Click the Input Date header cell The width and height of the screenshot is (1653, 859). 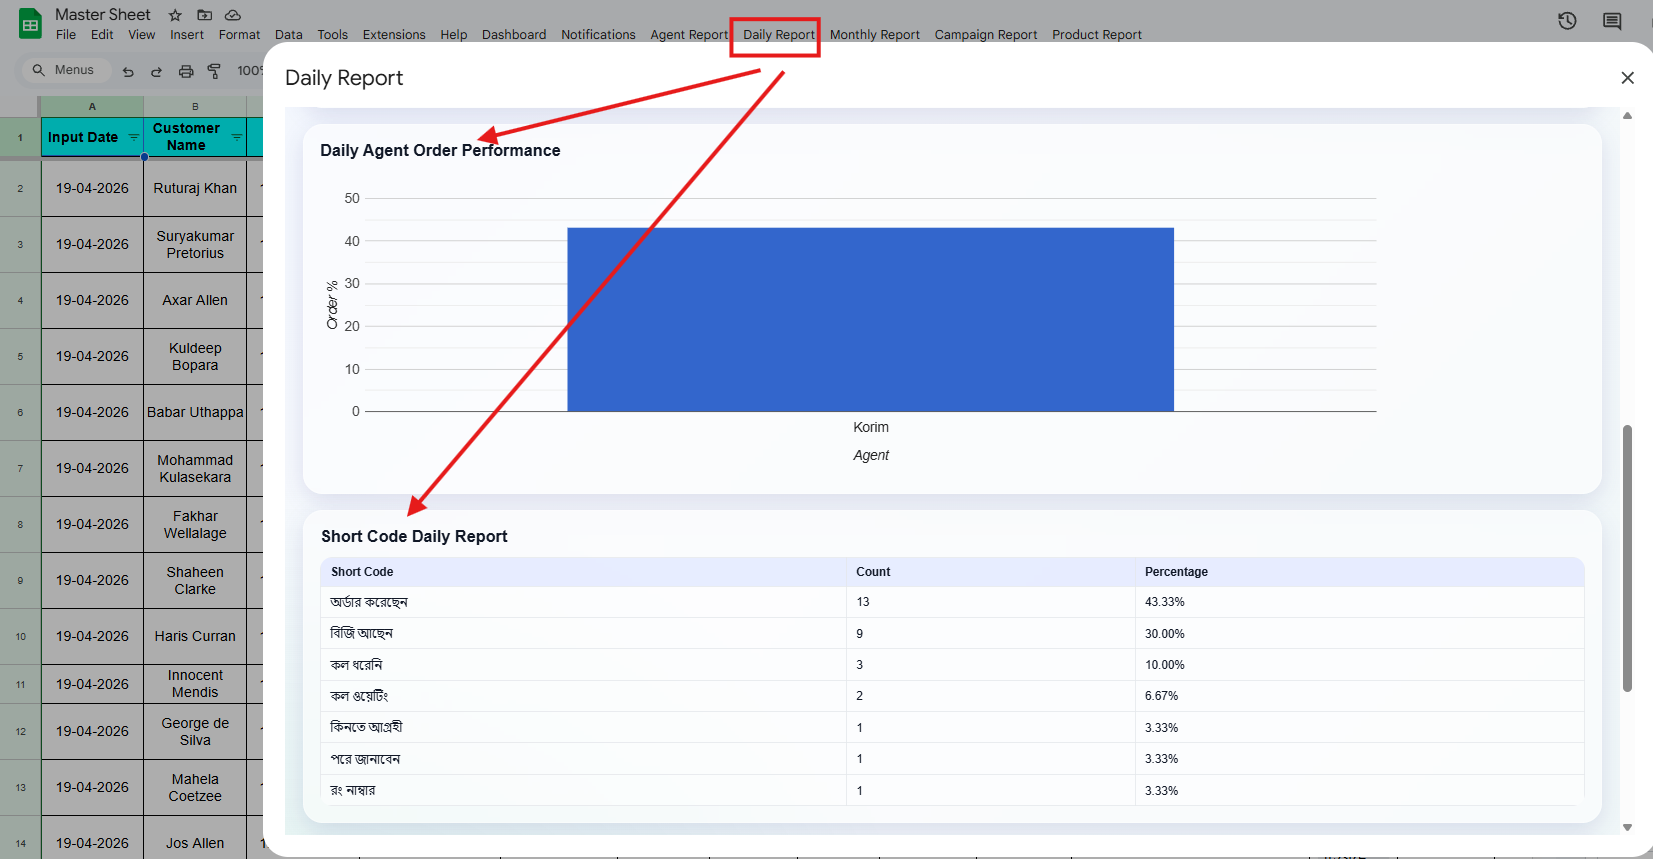(92, 137)
